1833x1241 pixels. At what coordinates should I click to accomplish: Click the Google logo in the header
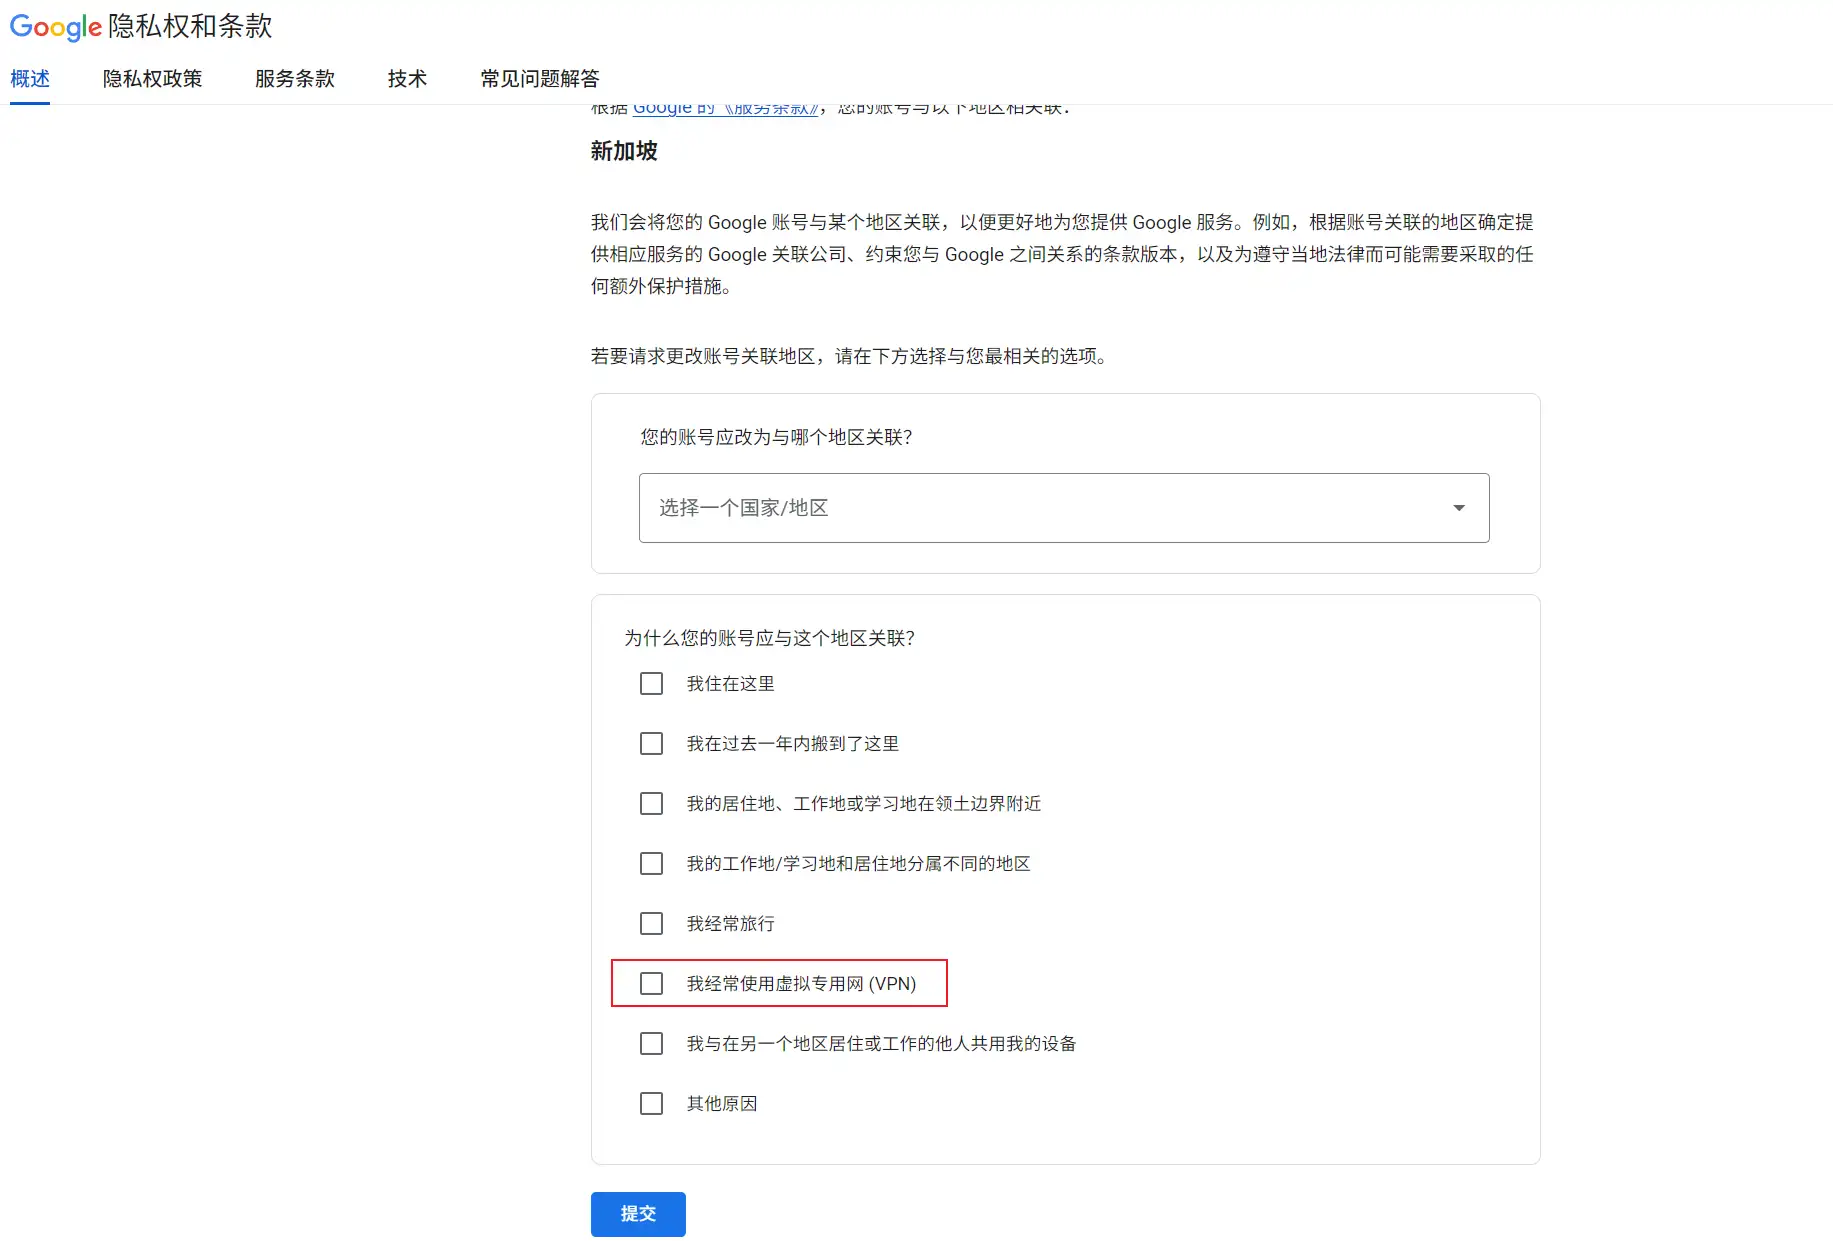tap(56, 27)
